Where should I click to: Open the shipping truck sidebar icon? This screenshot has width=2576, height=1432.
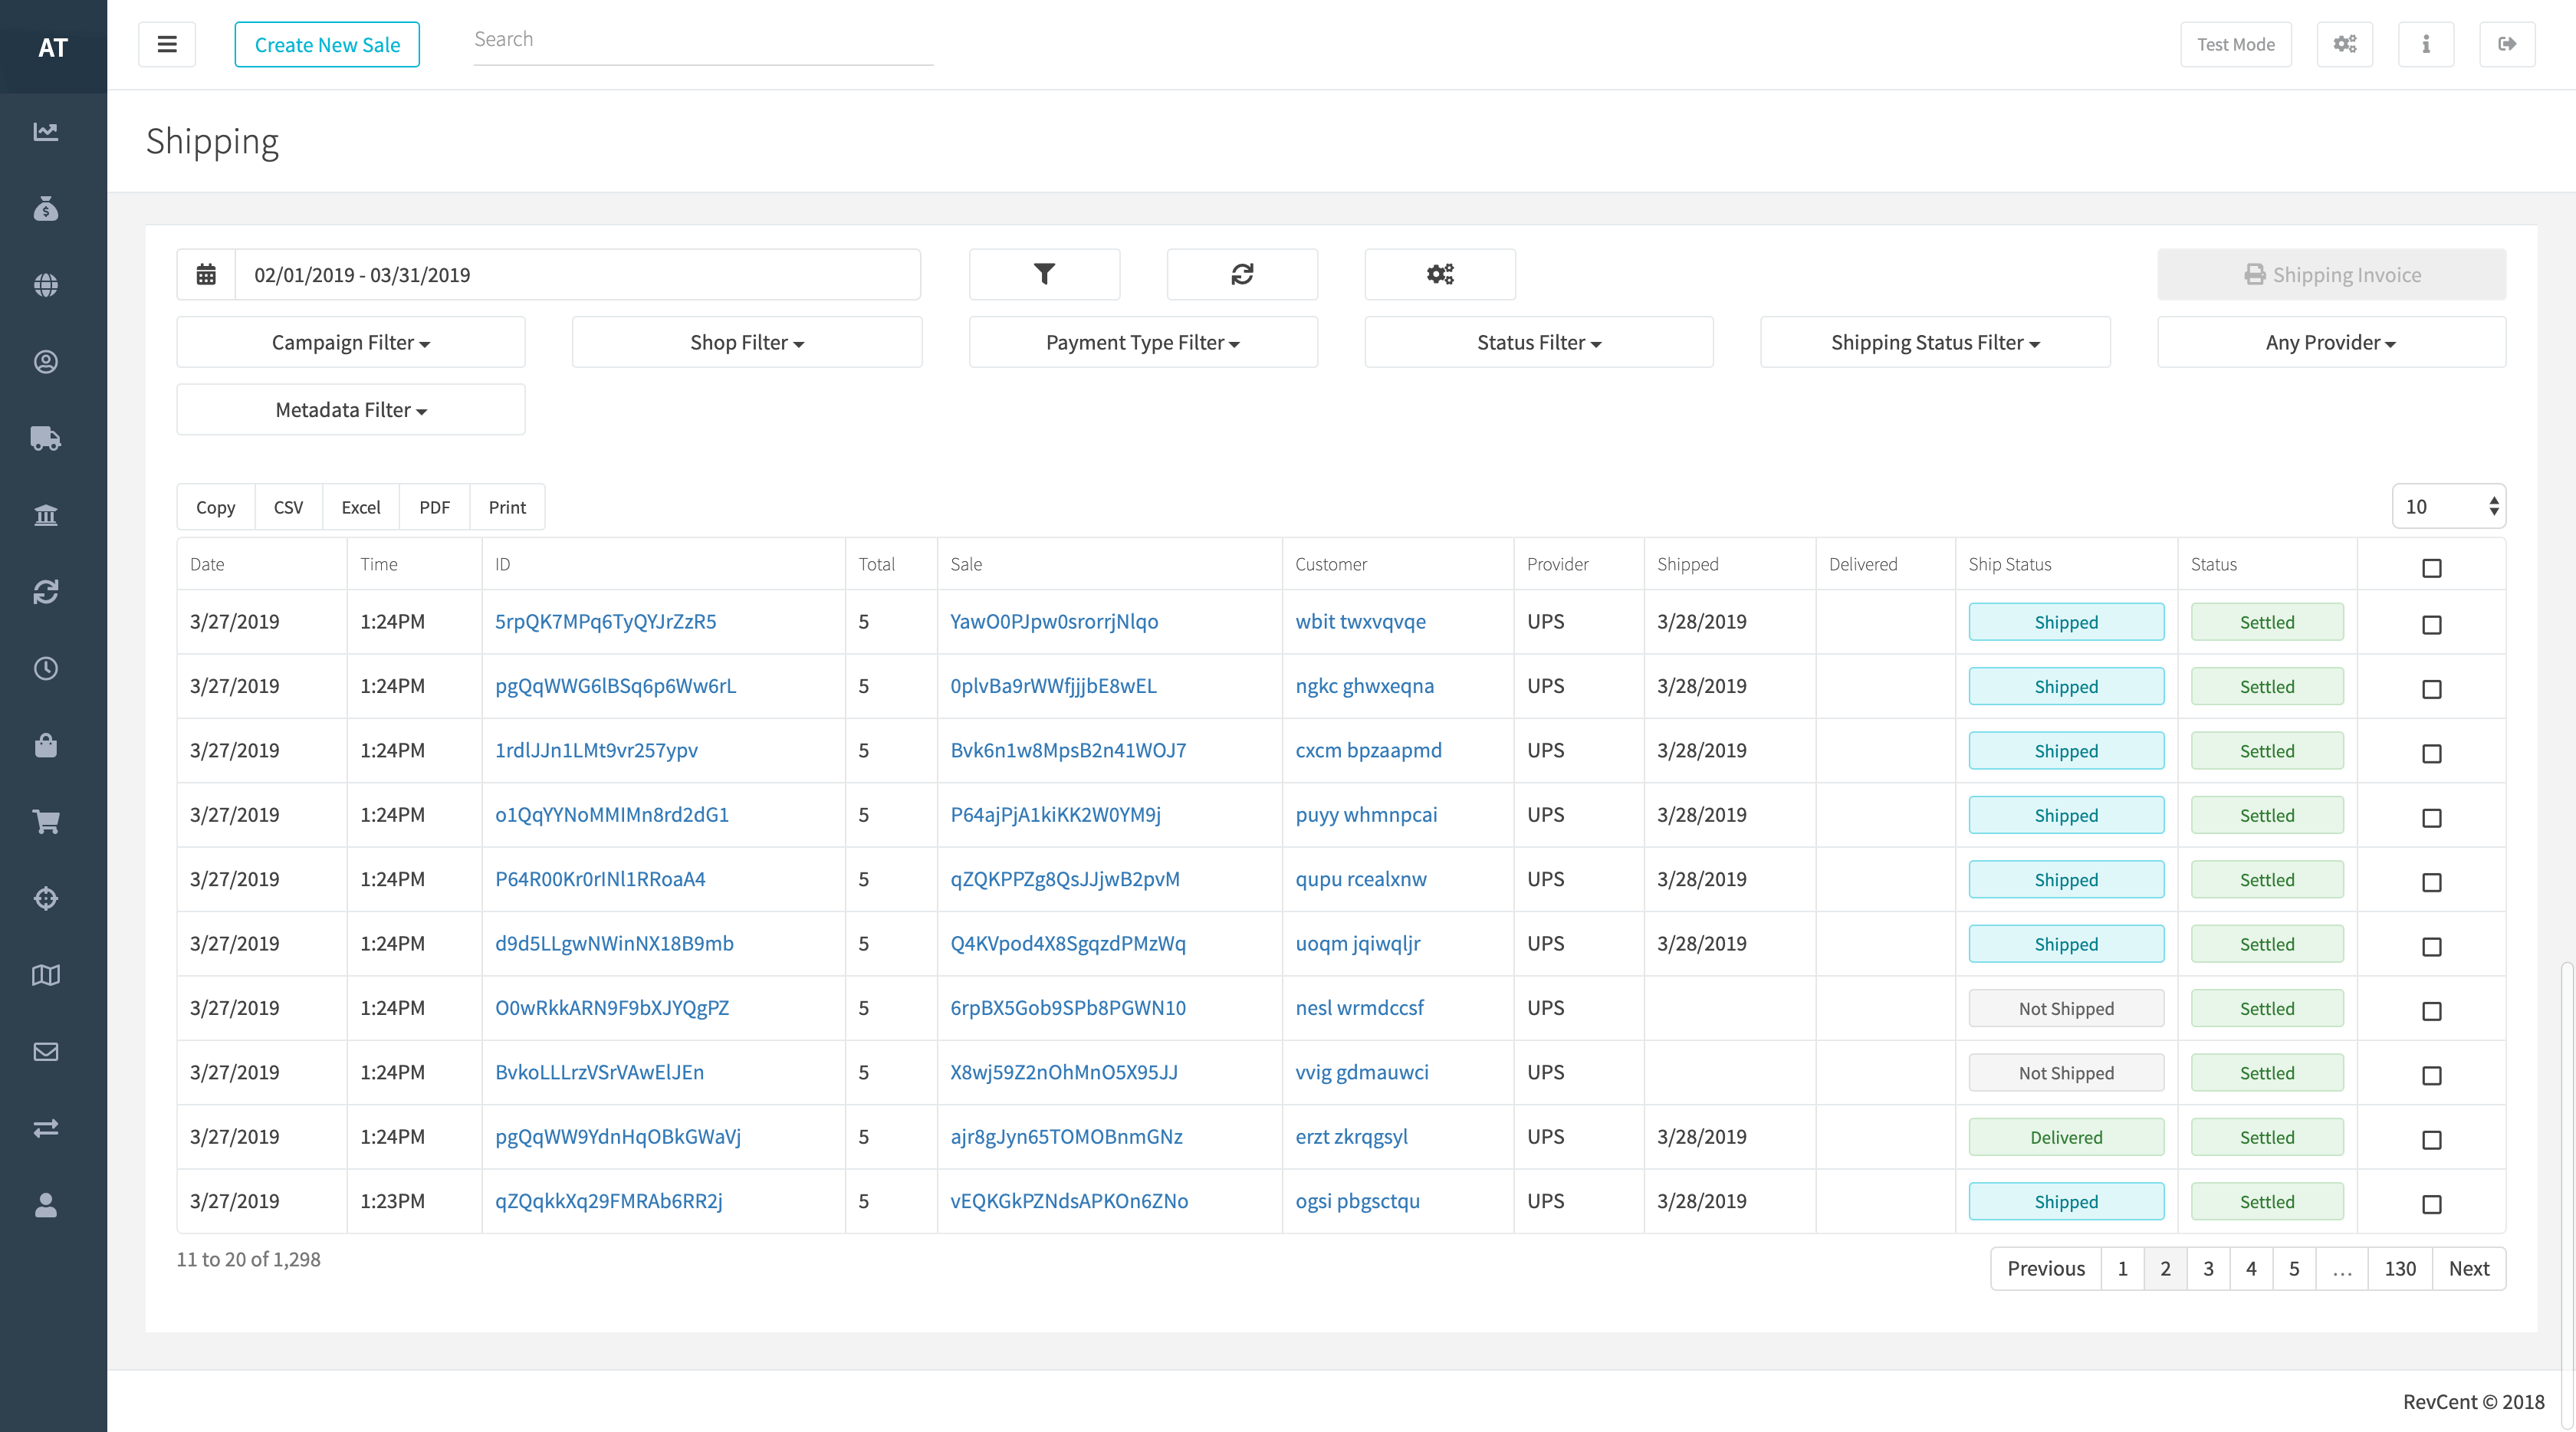(x=46, y=438)
